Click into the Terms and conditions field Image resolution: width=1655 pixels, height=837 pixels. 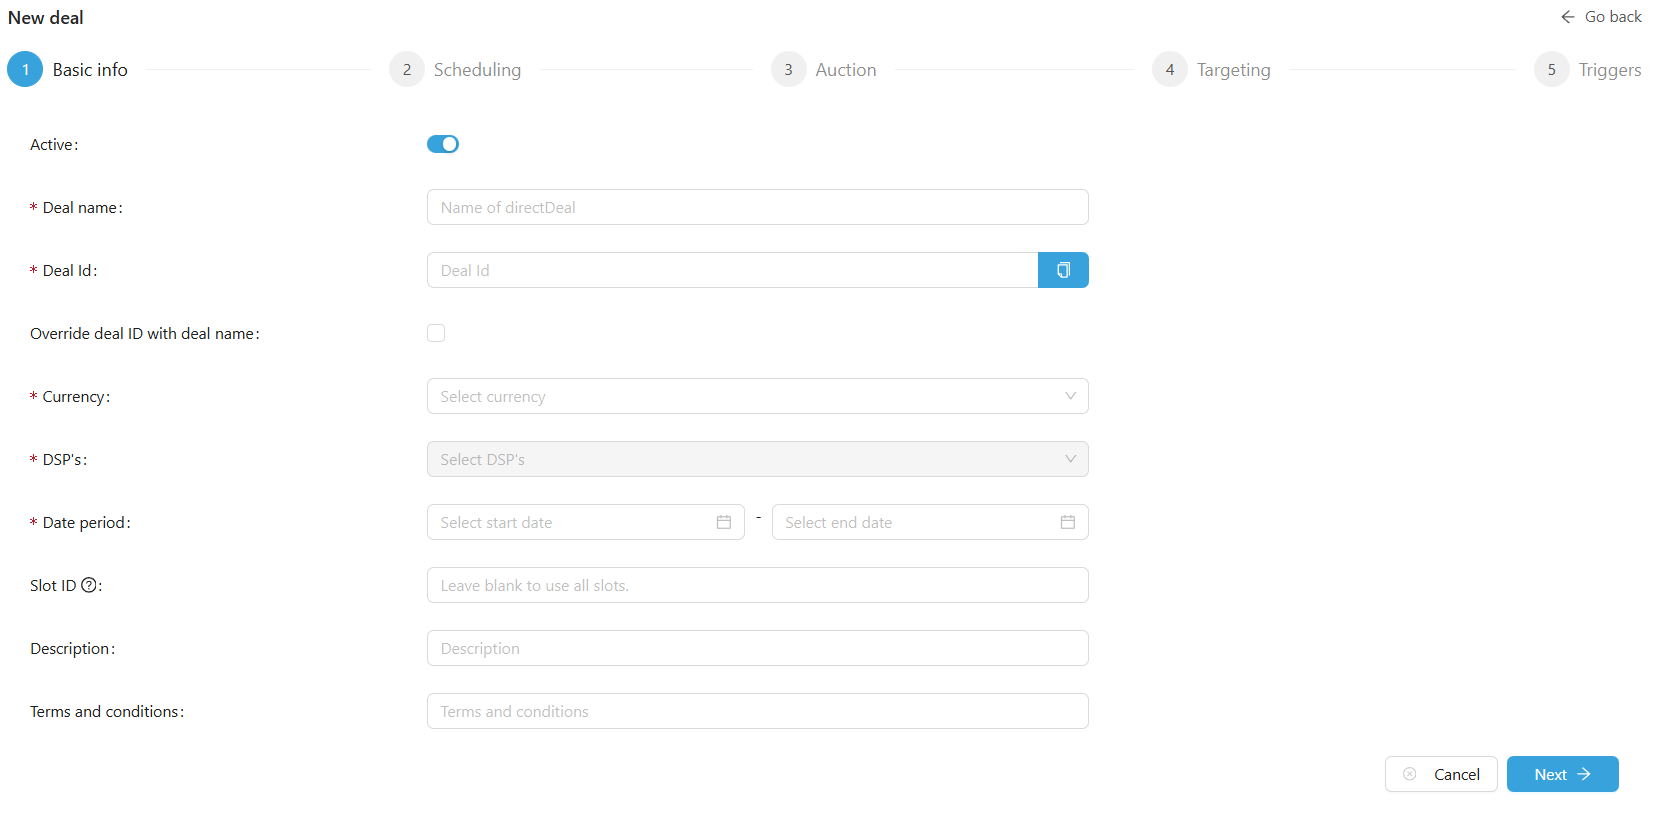point(757,711)
